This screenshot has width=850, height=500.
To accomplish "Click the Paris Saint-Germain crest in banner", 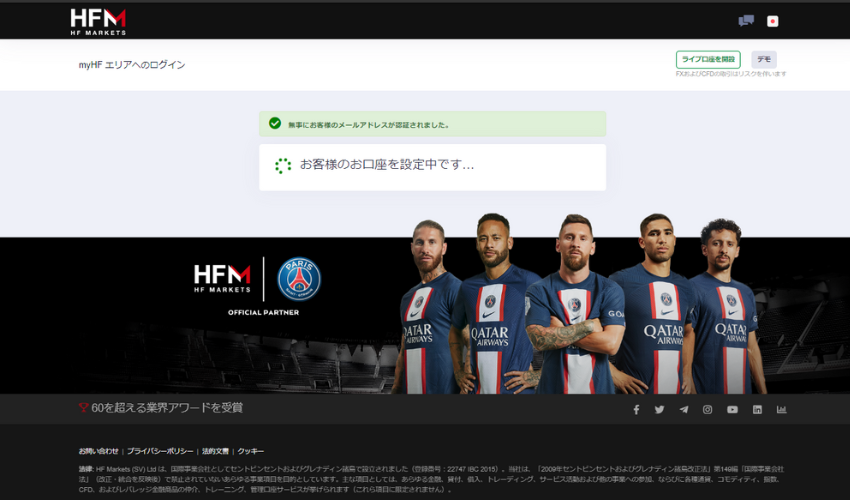I will pyautogui.click(x=299, y=279).
